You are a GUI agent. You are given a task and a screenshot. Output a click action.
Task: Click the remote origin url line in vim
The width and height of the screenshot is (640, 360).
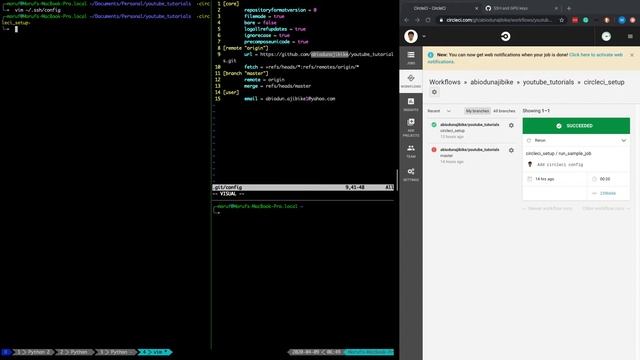point(318,54)
